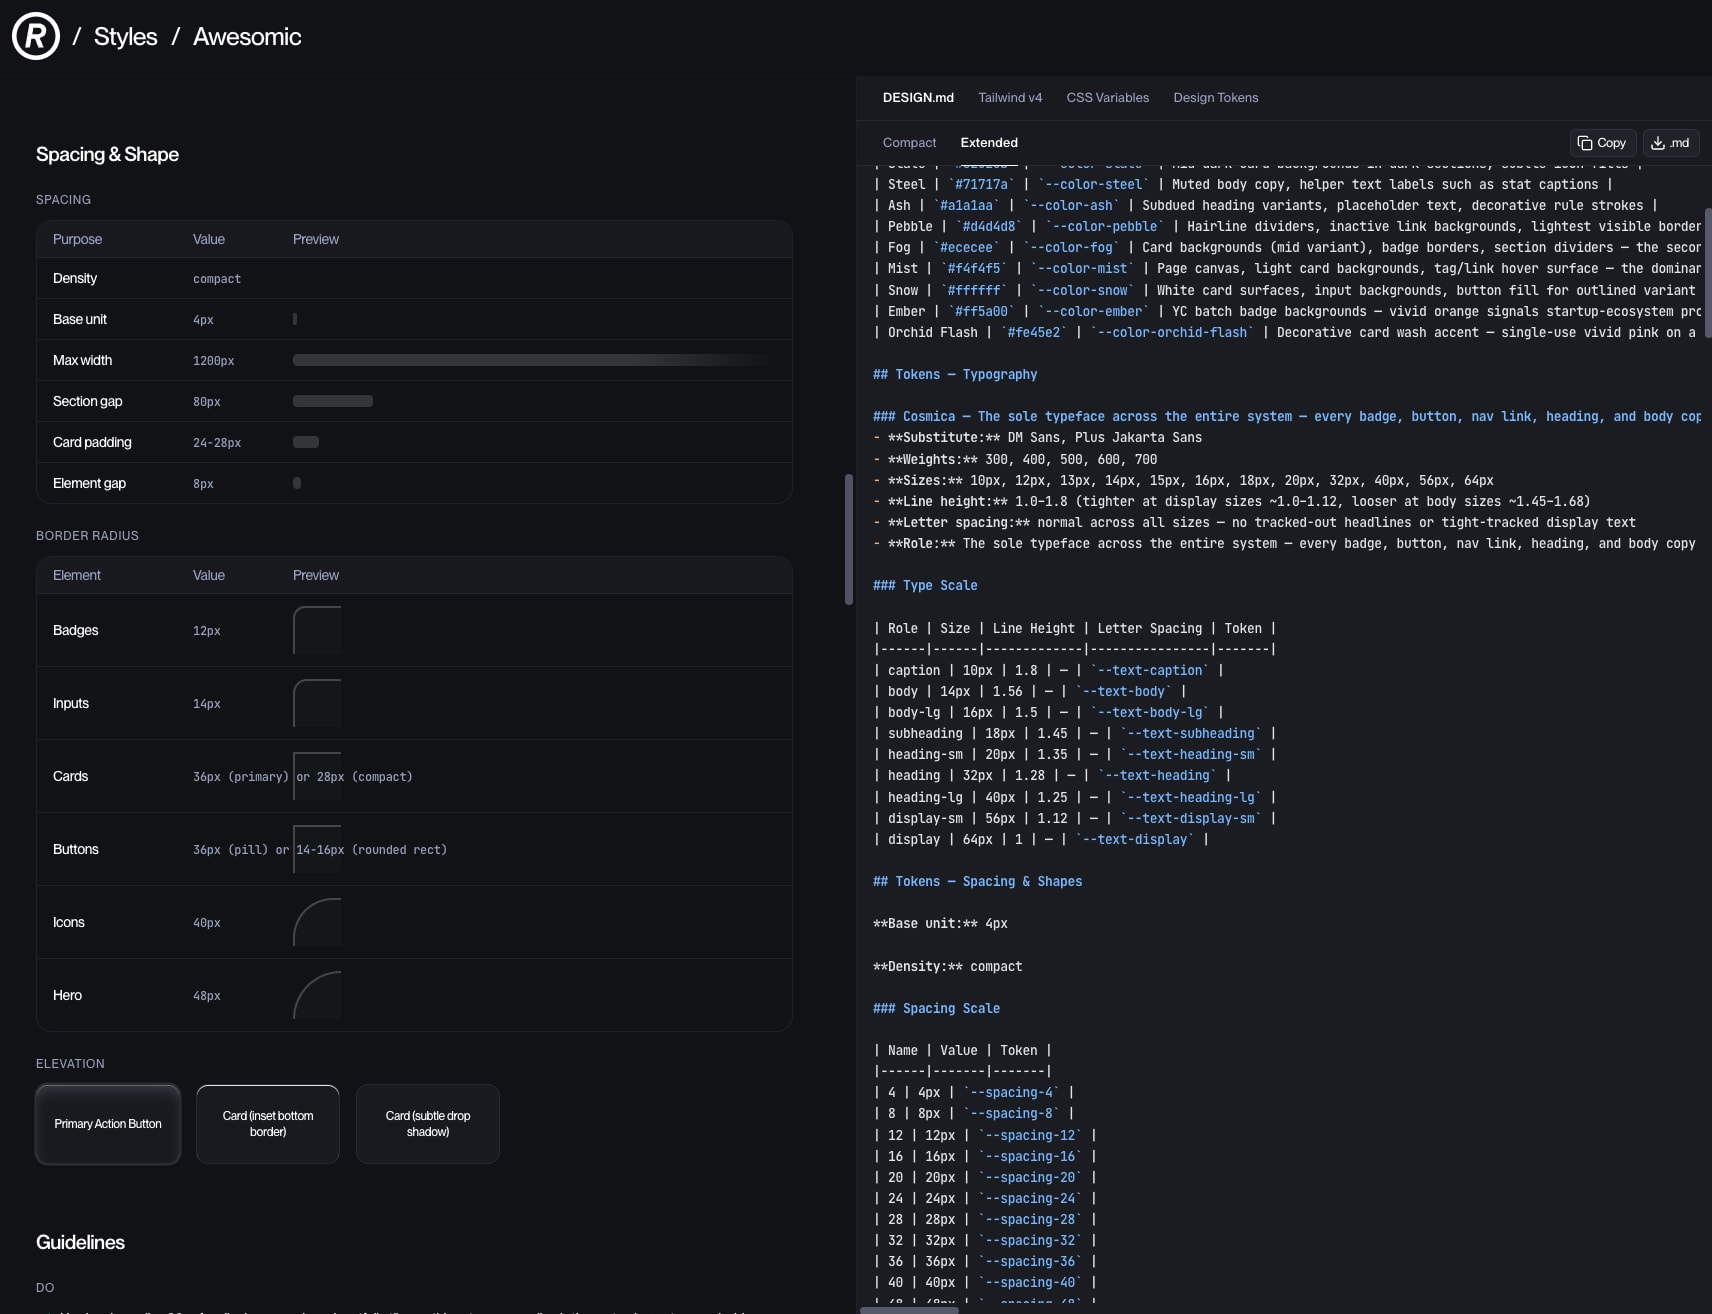
Task: Click the Card (inset bottom border) sample
Action: point(268,1124)
